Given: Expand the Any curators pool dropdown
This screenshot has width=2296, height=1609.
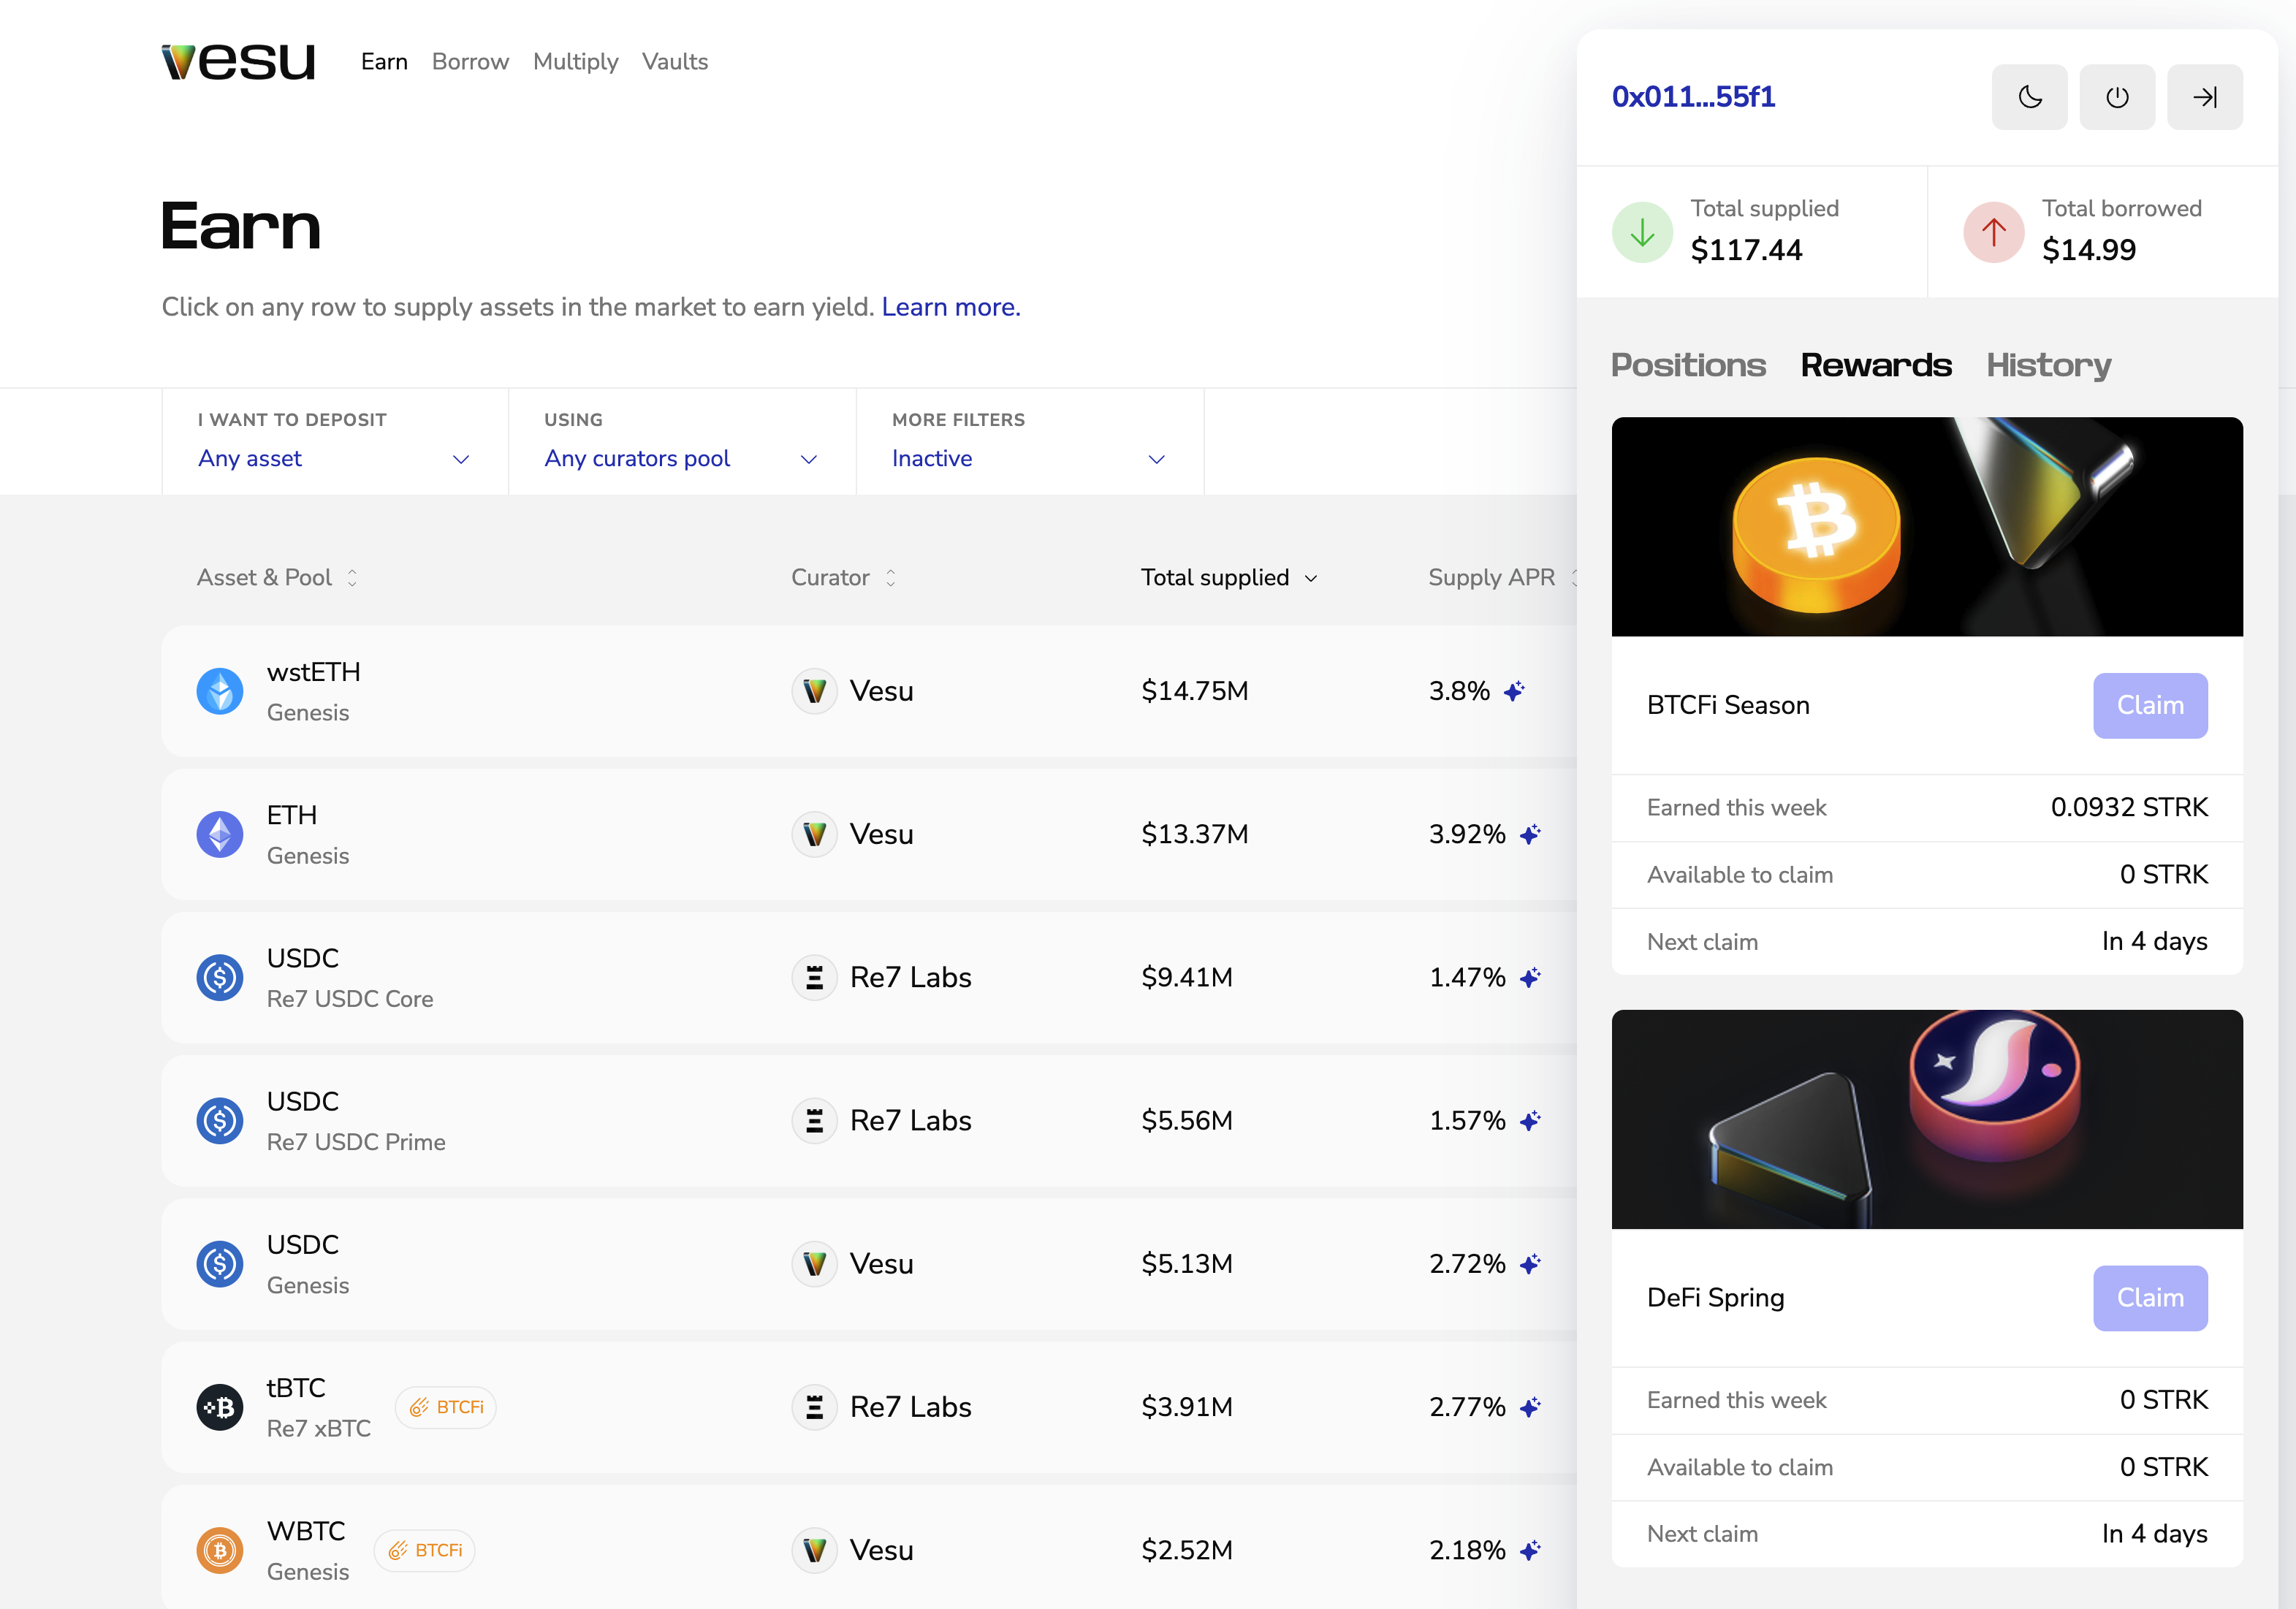Looking at the screenshot, I should (681, 458).
